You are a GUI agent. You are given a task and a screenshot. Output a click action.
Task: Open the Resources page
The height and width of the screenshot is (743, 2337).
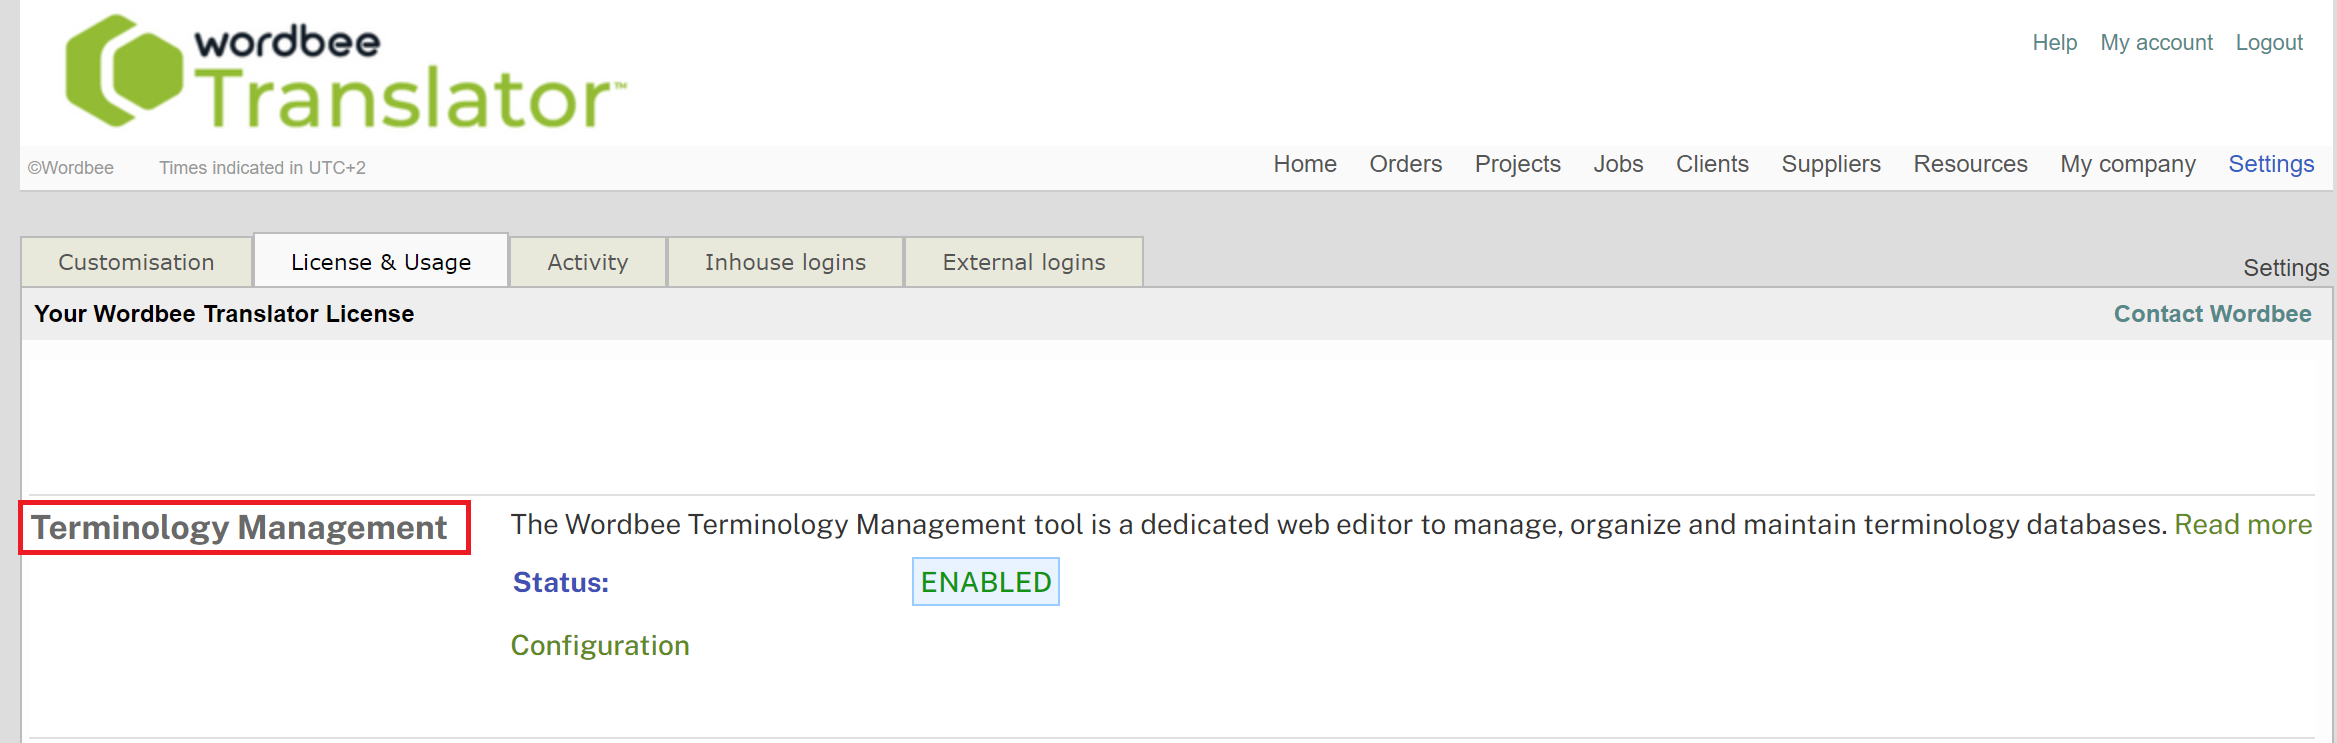1969,164
